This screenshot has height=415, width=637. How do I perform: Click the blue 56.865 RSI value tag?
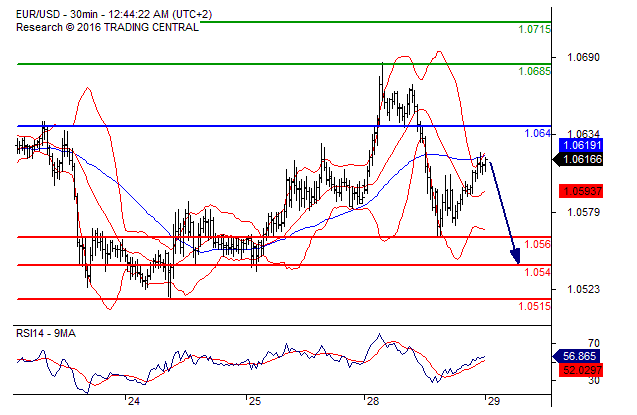pyautogui.click(x=579, y=355)
